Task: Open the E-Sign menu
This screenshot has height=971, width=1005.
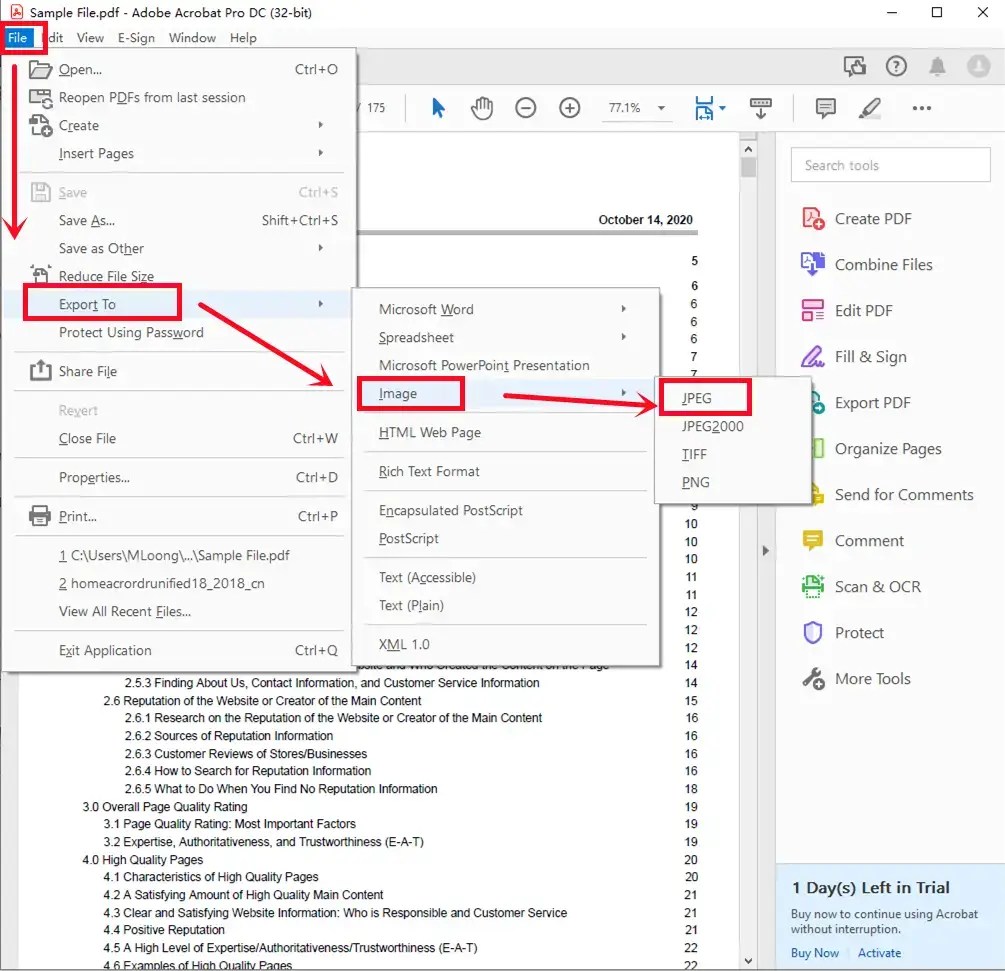Action: [136, 38]
